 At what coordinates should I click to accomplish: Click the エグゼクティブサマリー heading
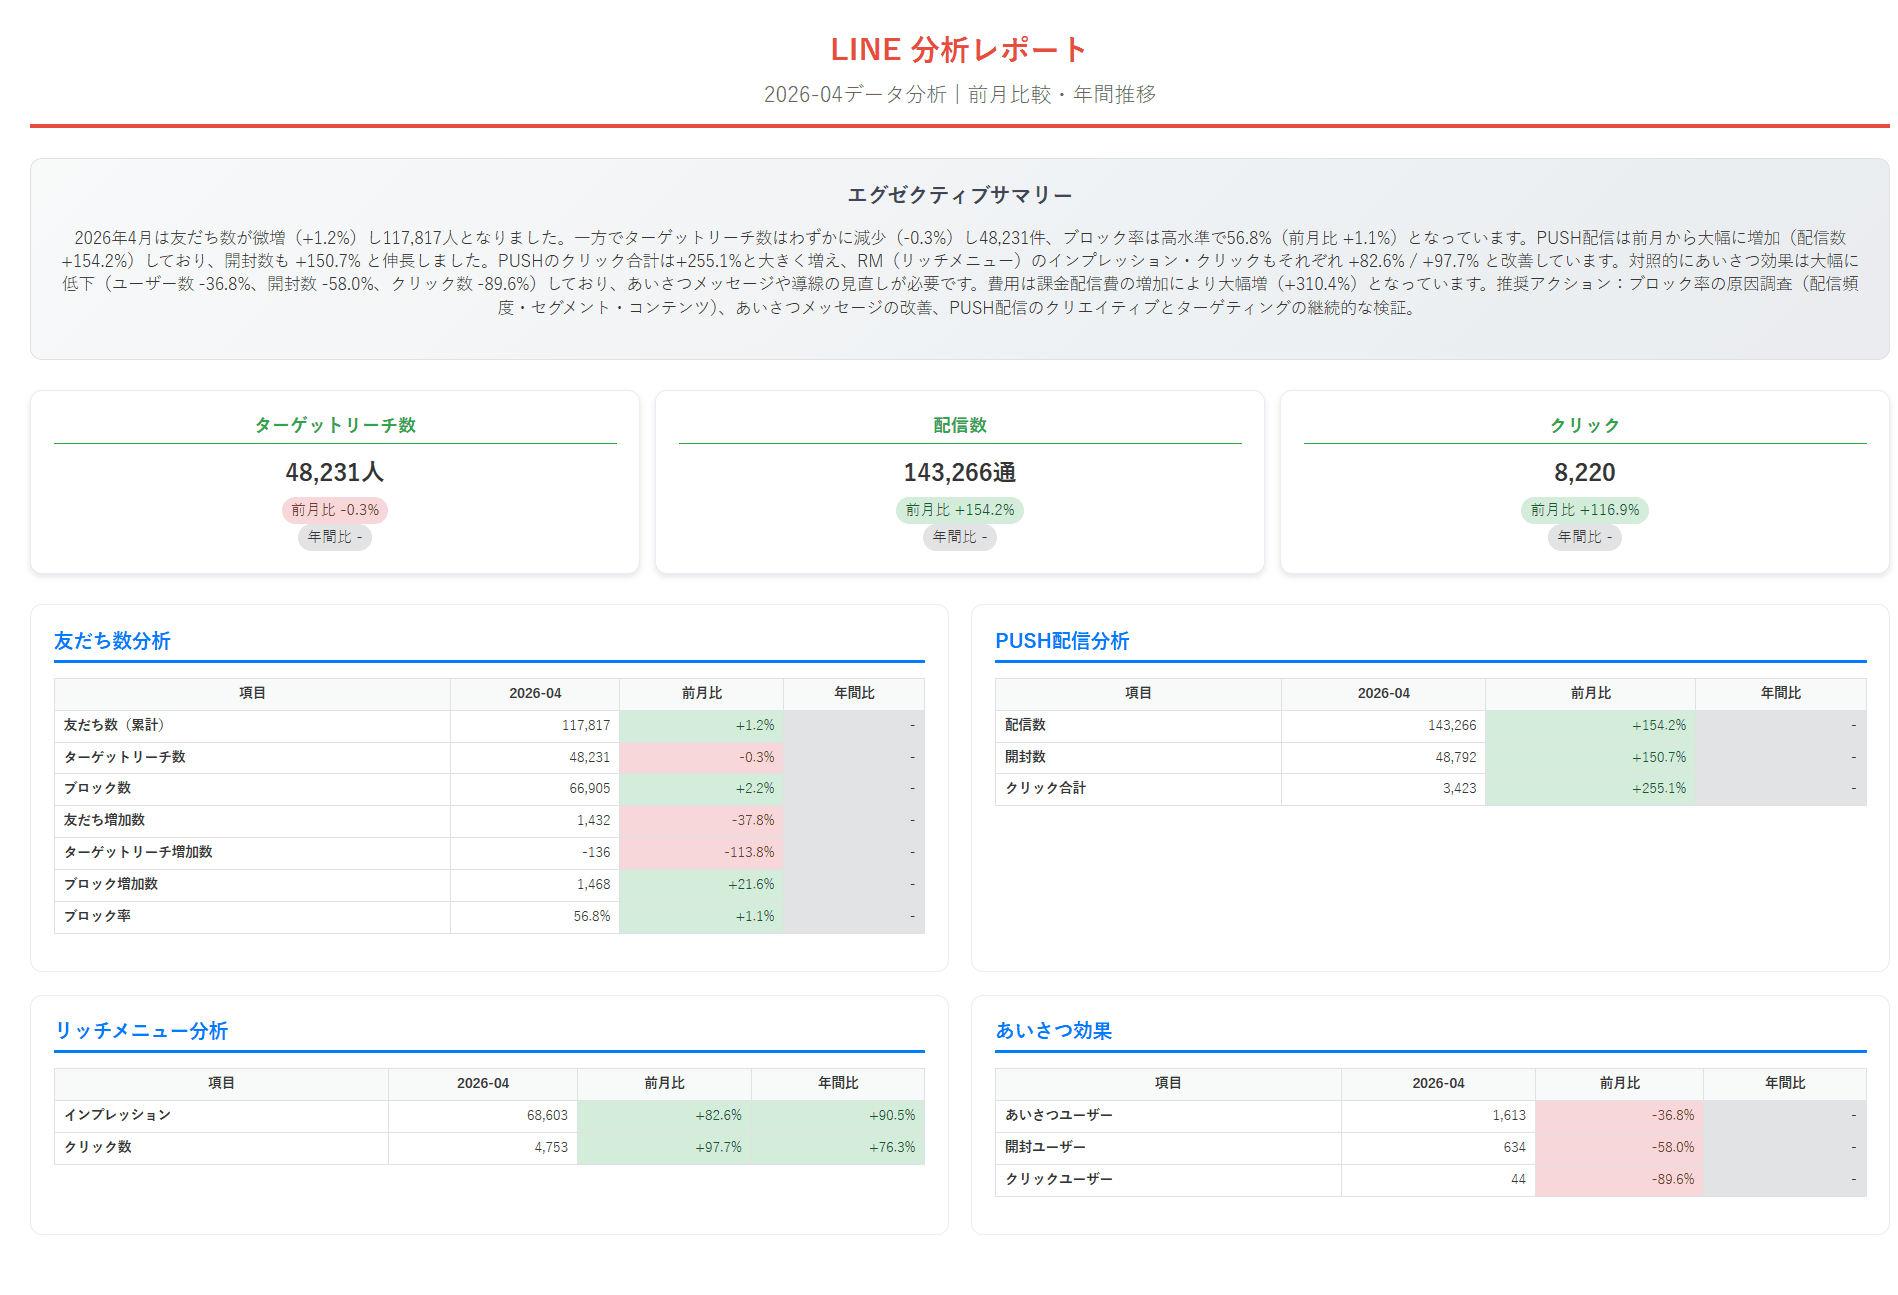[x=959, y=195]
